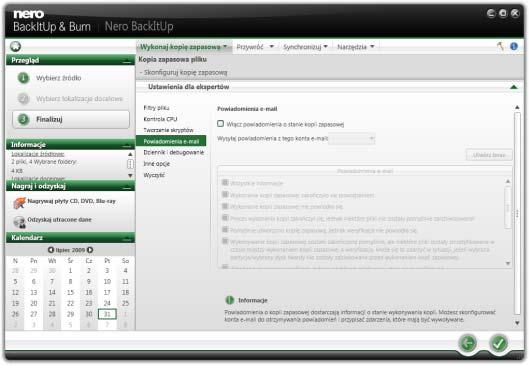Toggle backup failed notification checkbox

click(225, 206)
